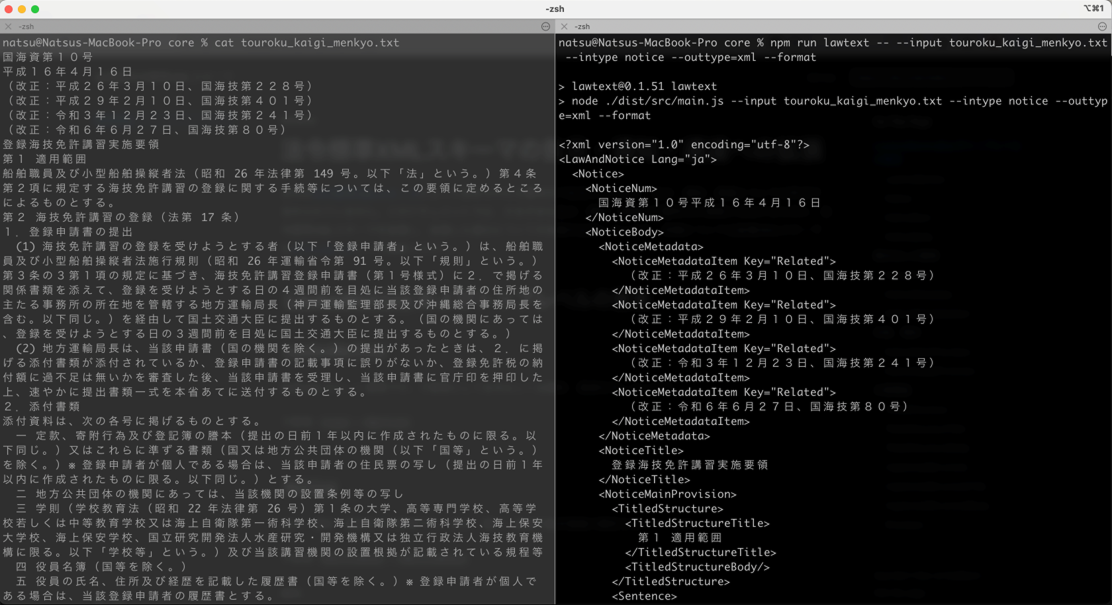Click "国海技第４０１号" amendment line in the left pane

158,101
